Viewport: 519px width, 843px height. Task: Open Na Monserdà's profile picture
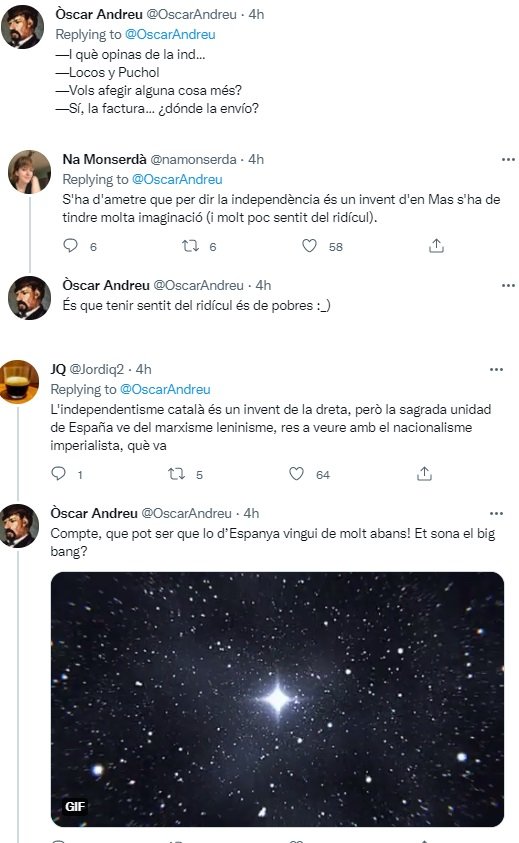29,172
